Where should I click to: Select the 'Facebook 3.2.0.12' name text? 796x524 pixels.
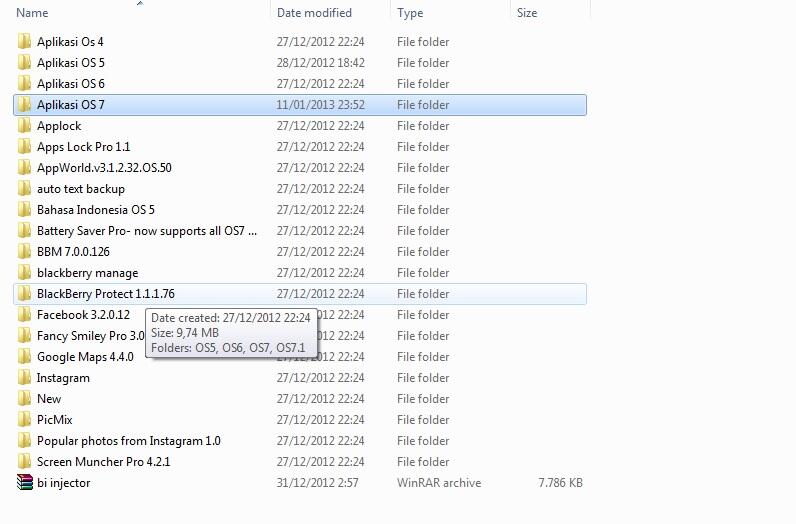click(x=83, y=315)
